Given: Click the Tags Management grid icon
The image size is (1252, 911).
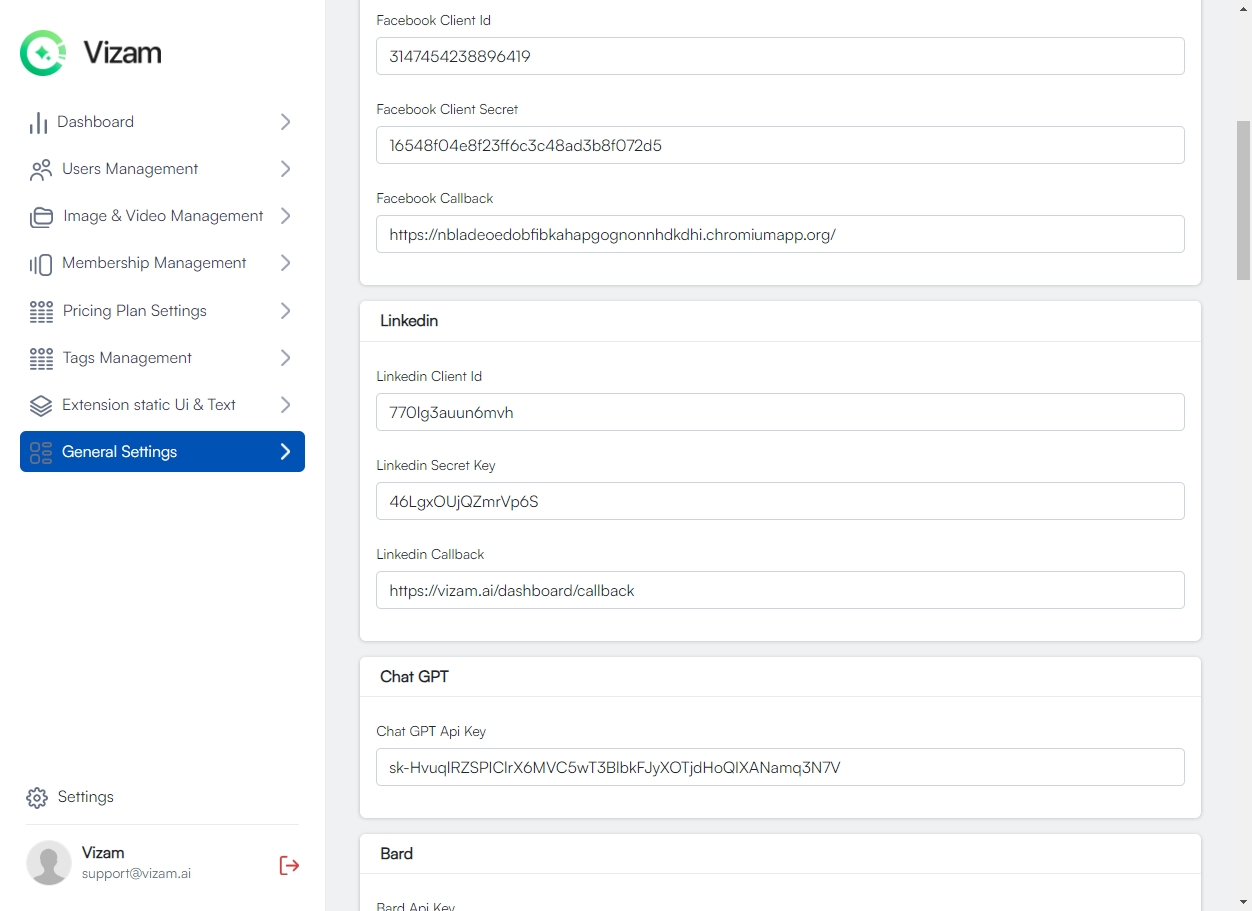Looking at the screenshot, I should pos(41,358).
